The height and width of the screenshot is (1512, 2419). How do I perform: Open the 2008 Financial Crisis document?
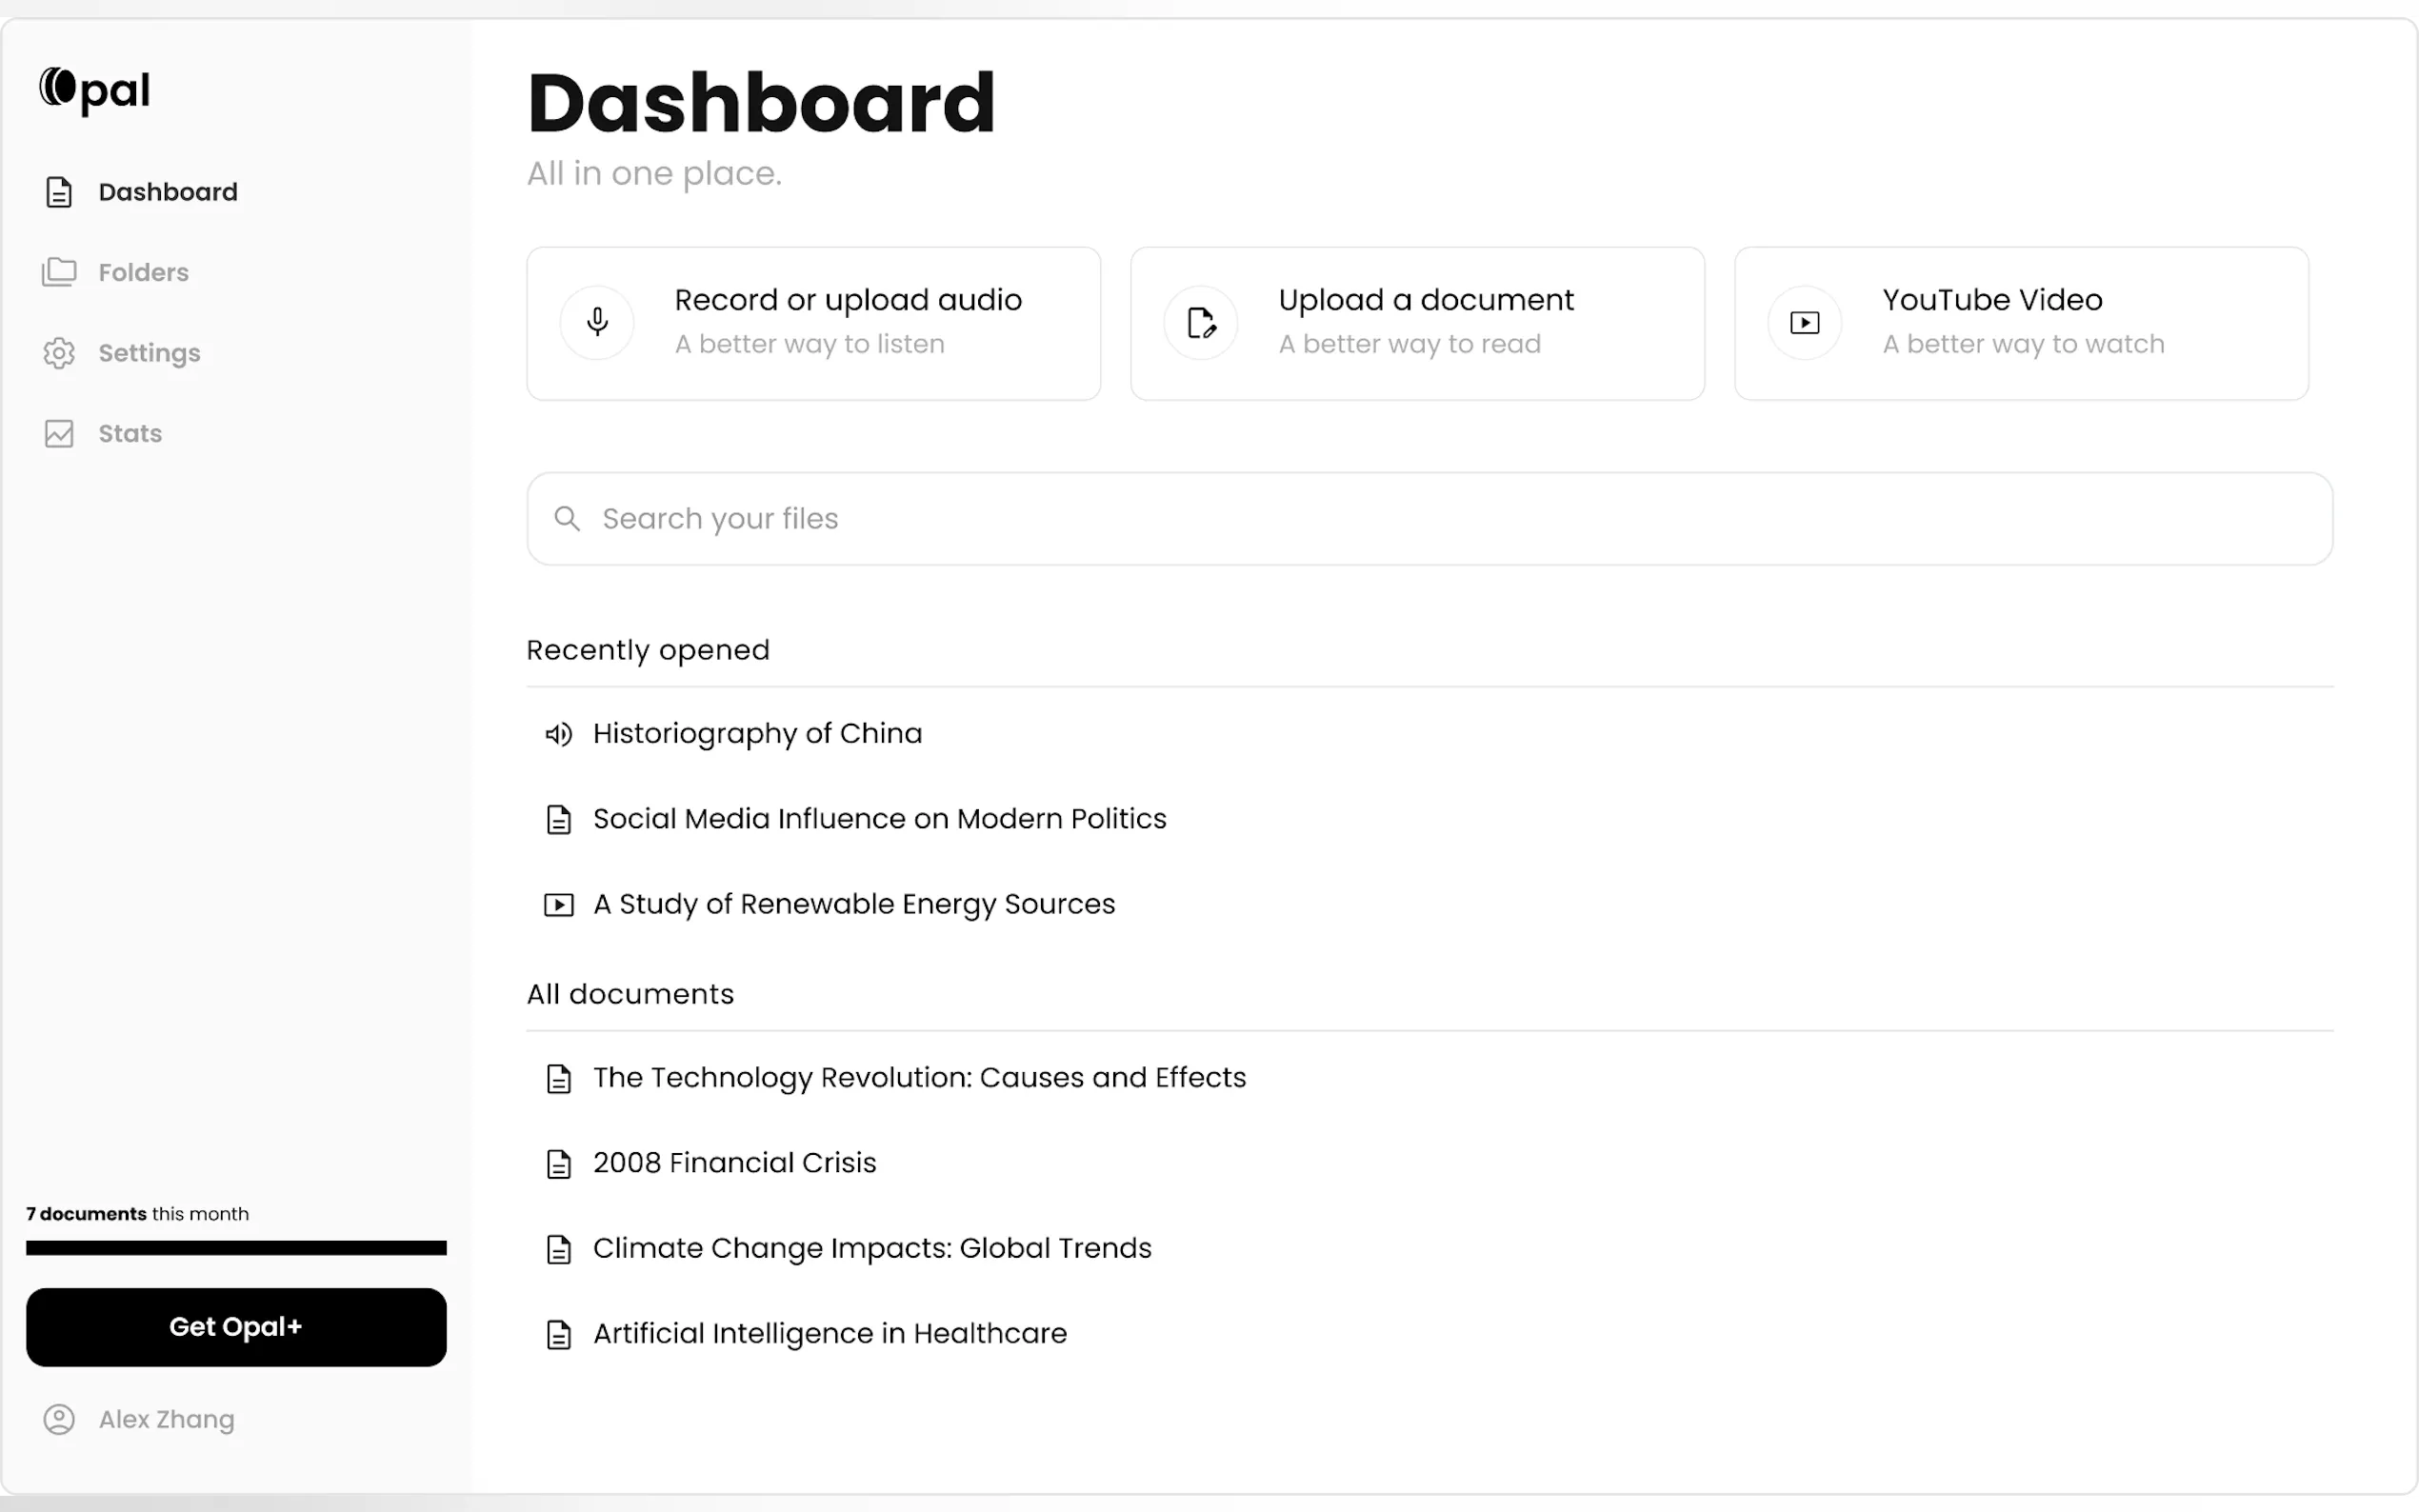point(734,1163)
